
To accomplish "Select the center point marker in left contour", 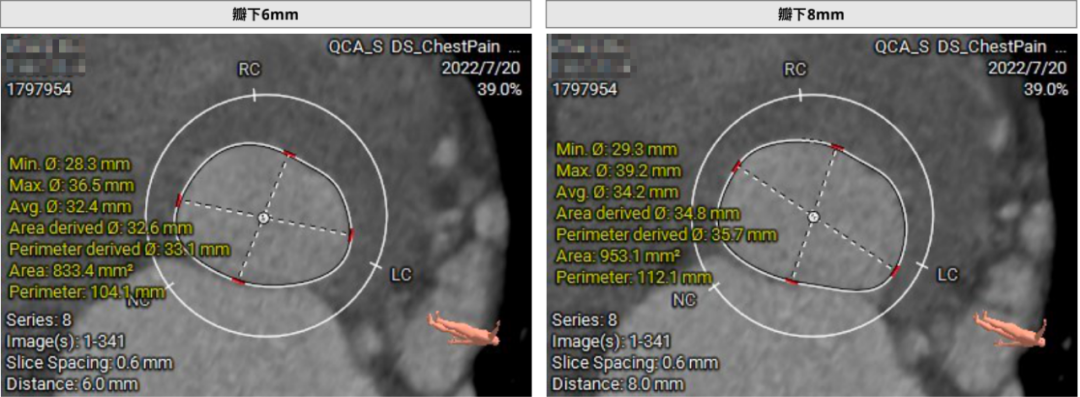I will pos(264,218).
